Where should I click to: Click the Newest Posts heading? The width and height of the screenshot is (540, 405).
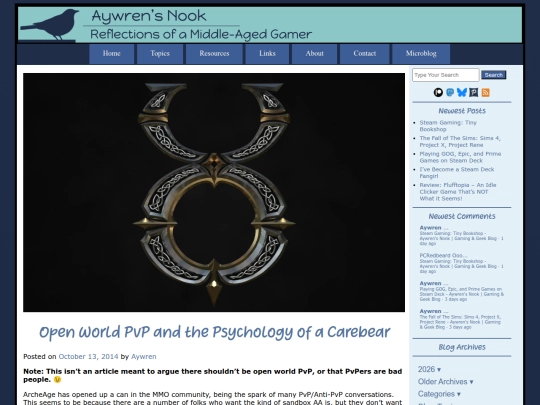click(462, 111)
